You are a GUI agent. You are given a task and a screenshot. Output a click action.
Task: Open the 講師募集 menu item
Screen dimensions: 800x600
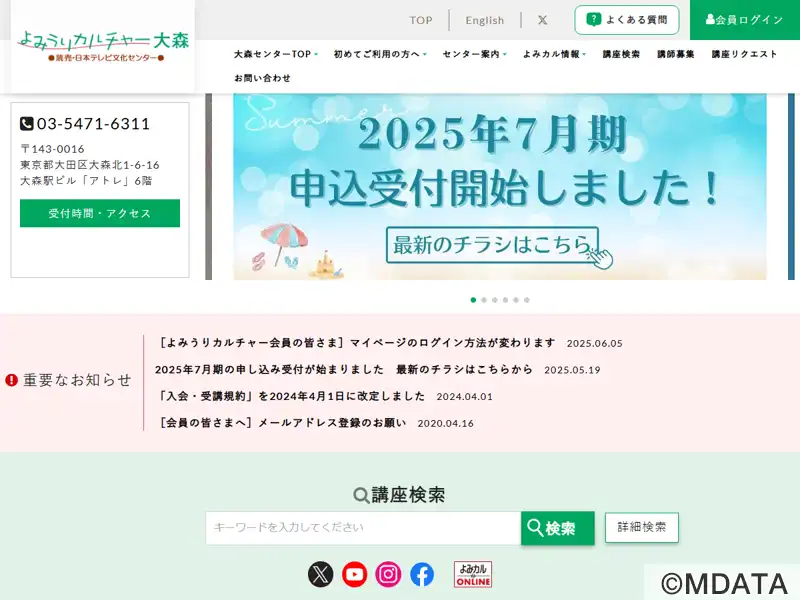pos(676,54)
